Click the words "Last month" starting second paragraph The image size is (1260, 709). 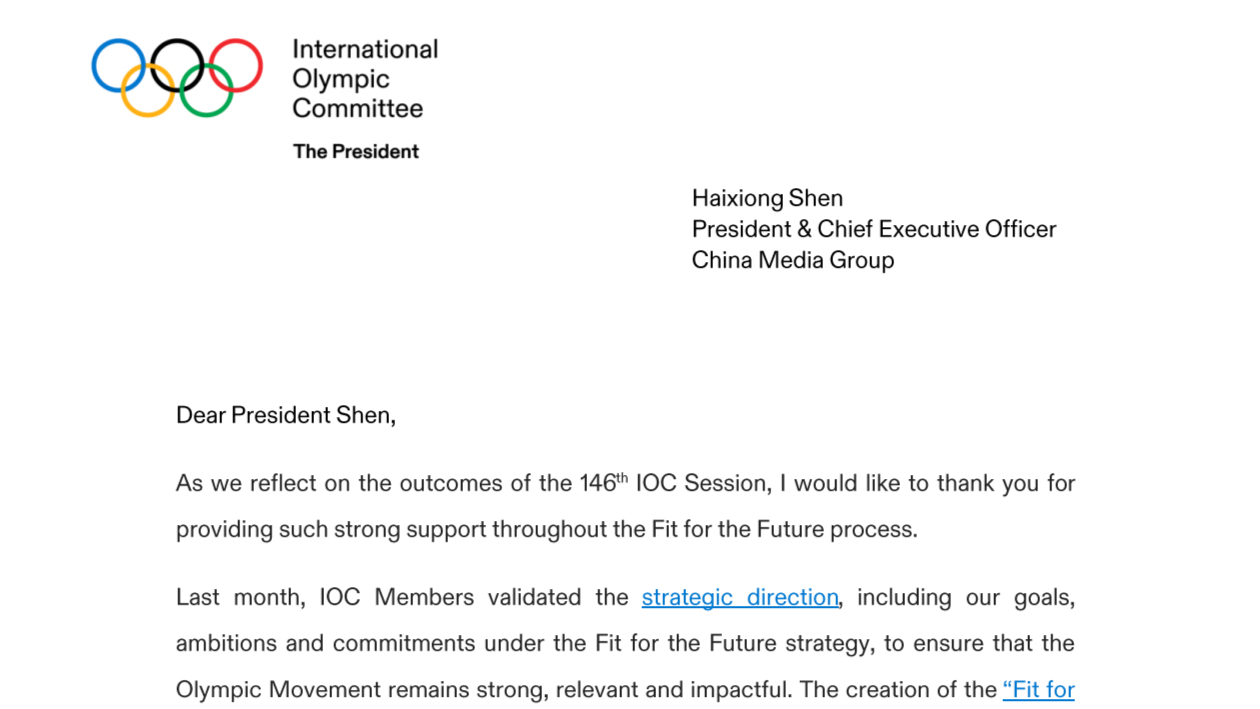coord(239,597)
